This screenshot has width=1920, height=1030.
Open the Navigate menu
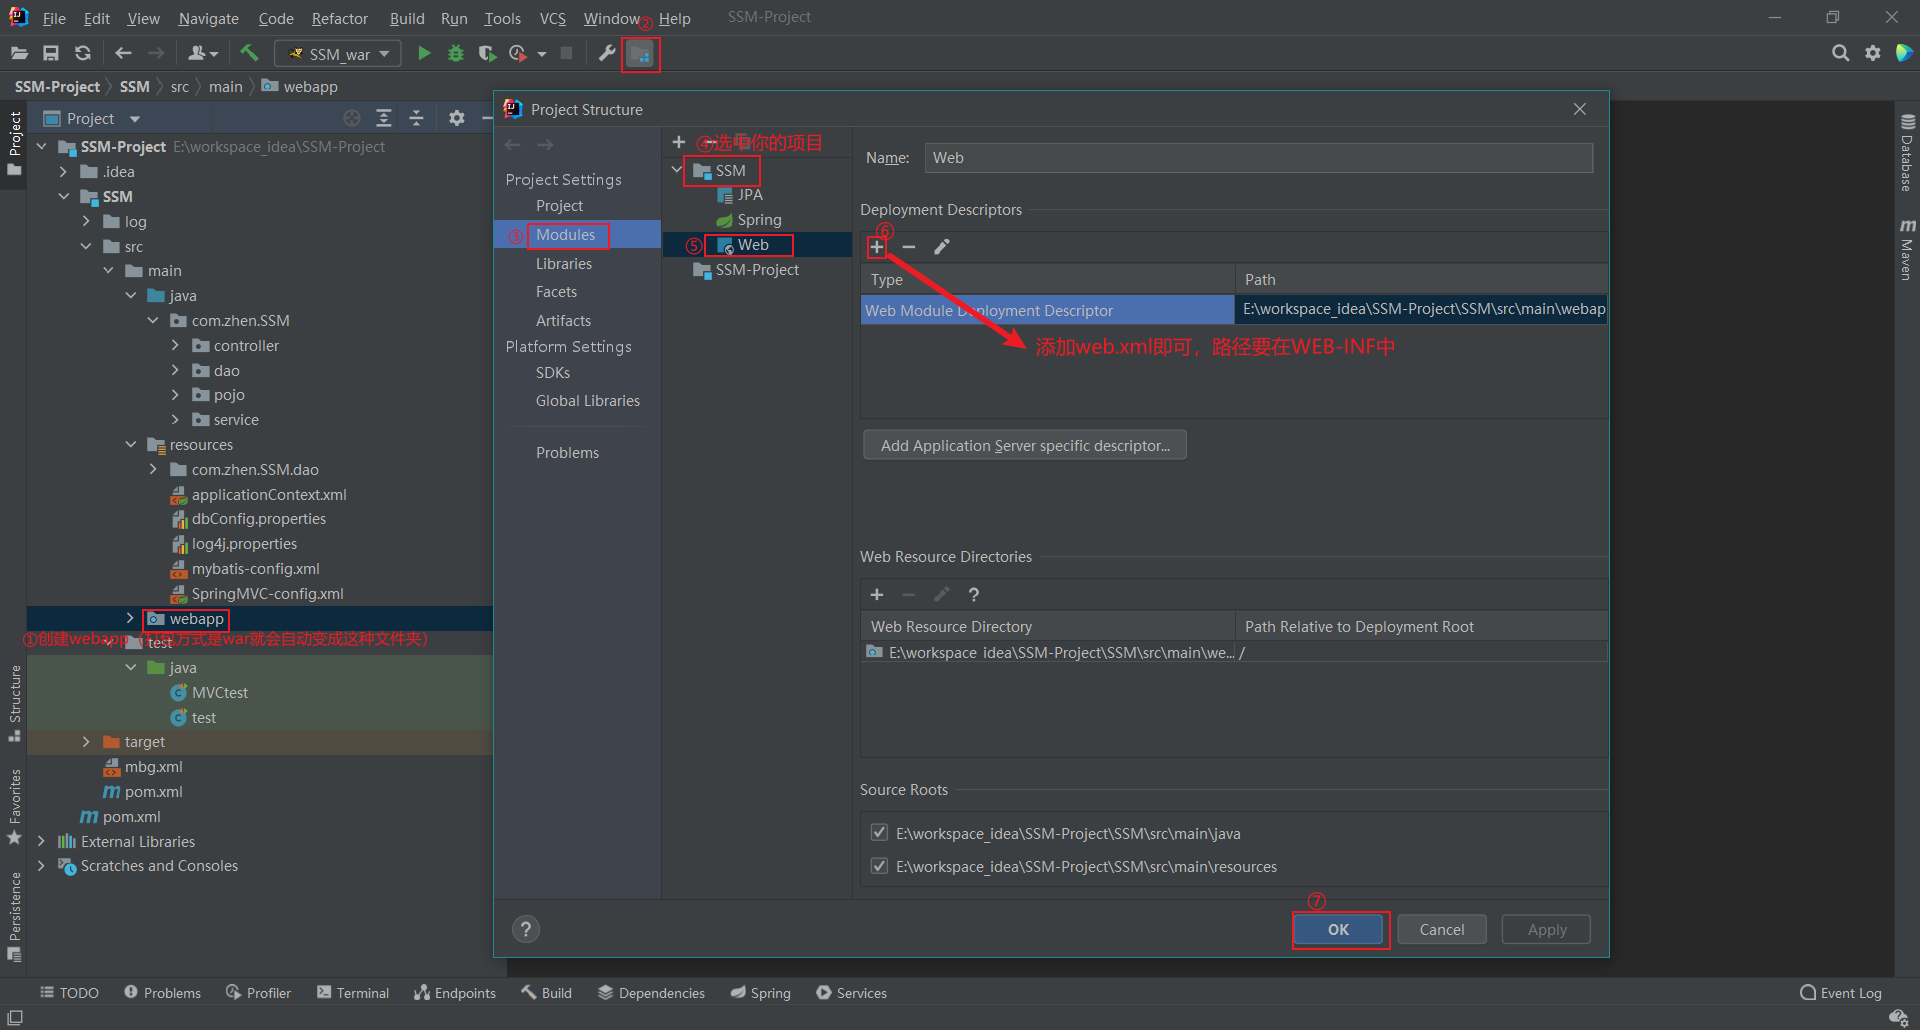pyautogui.click(x=209, y=18)
